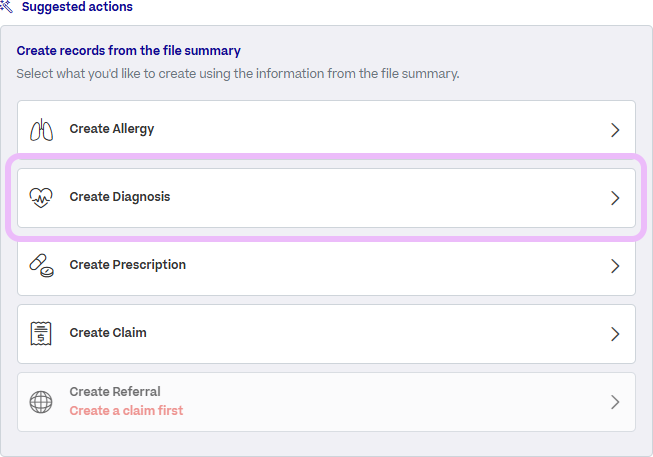Click the globe icon for Create Referral

click(41, 402)
